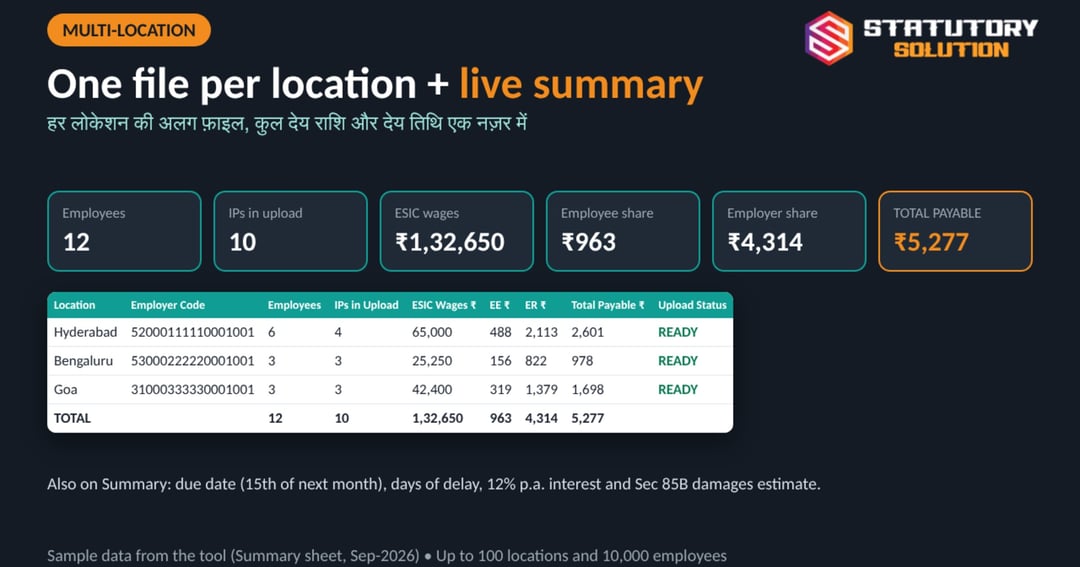Click the Statutory Solution logo icon
Screen dimensions: 1080x567
point(829,38)
